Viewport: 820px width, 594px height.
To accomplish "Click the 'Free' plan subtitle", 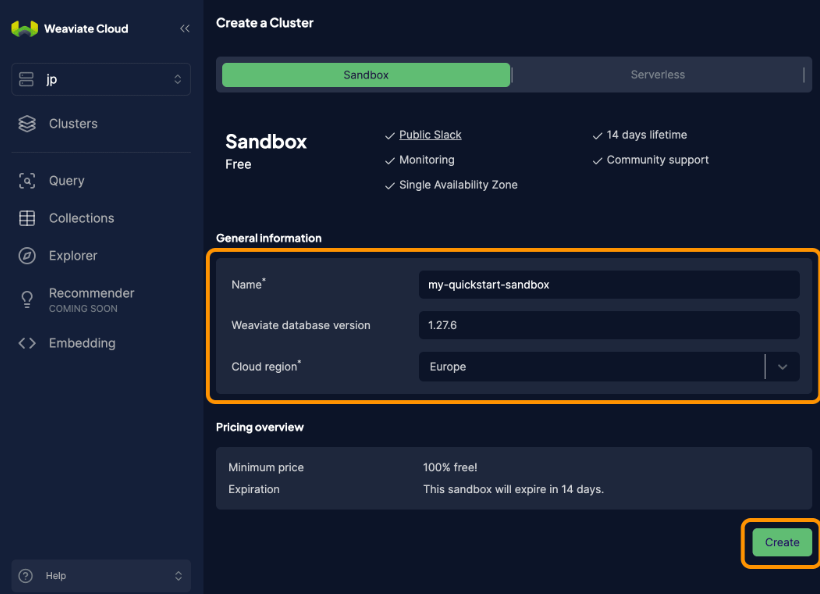I will tap(238, 164).
